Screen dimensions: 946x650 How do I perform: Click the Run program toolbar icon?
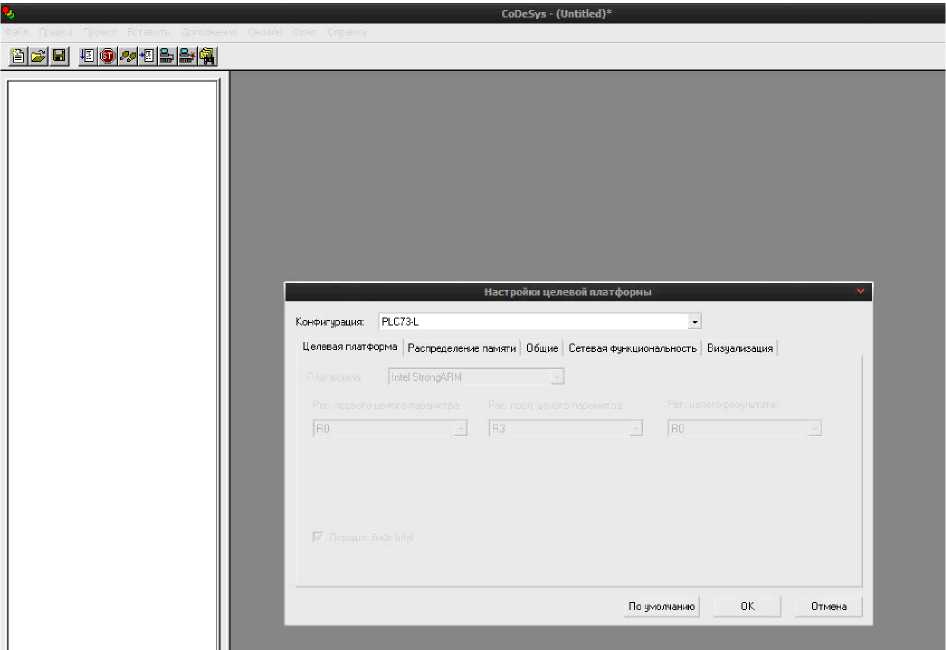87,56
